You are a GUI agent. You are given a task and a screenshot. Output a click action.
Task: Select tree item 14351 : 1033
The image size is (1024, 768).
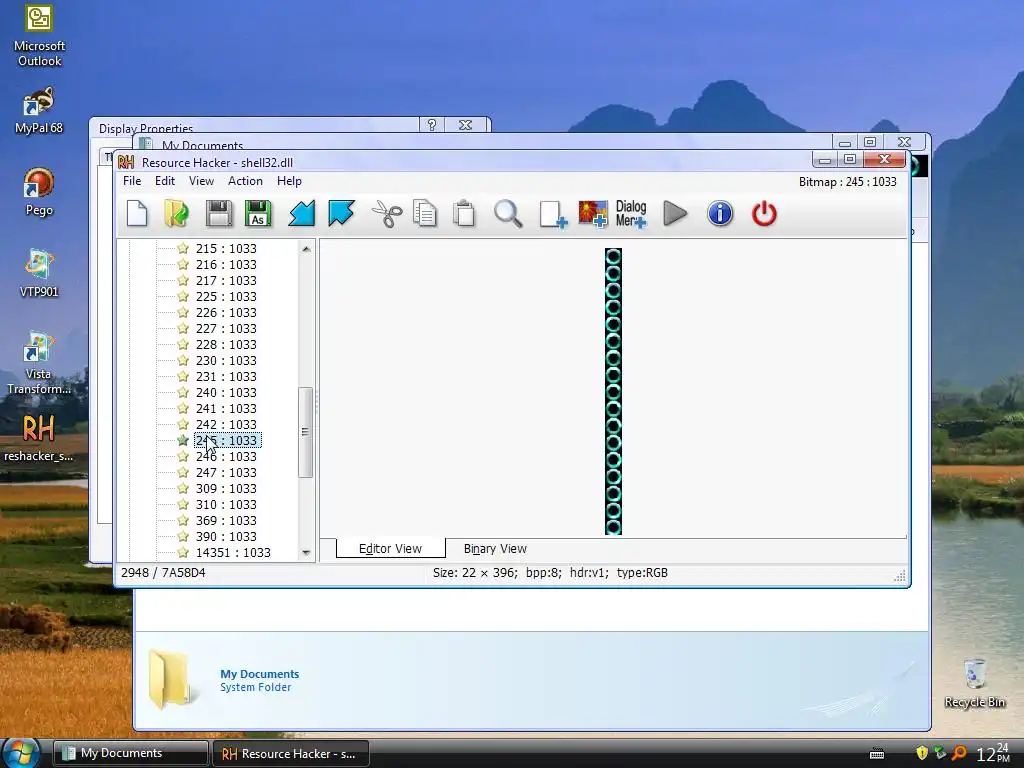(233, 552)
